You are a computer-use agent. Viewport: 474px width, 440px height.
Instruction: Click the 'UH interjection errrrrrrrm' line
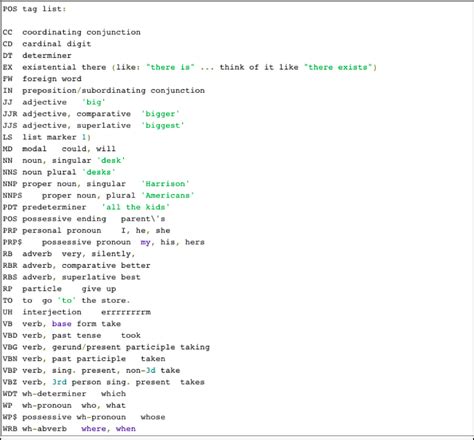[77, 312]
